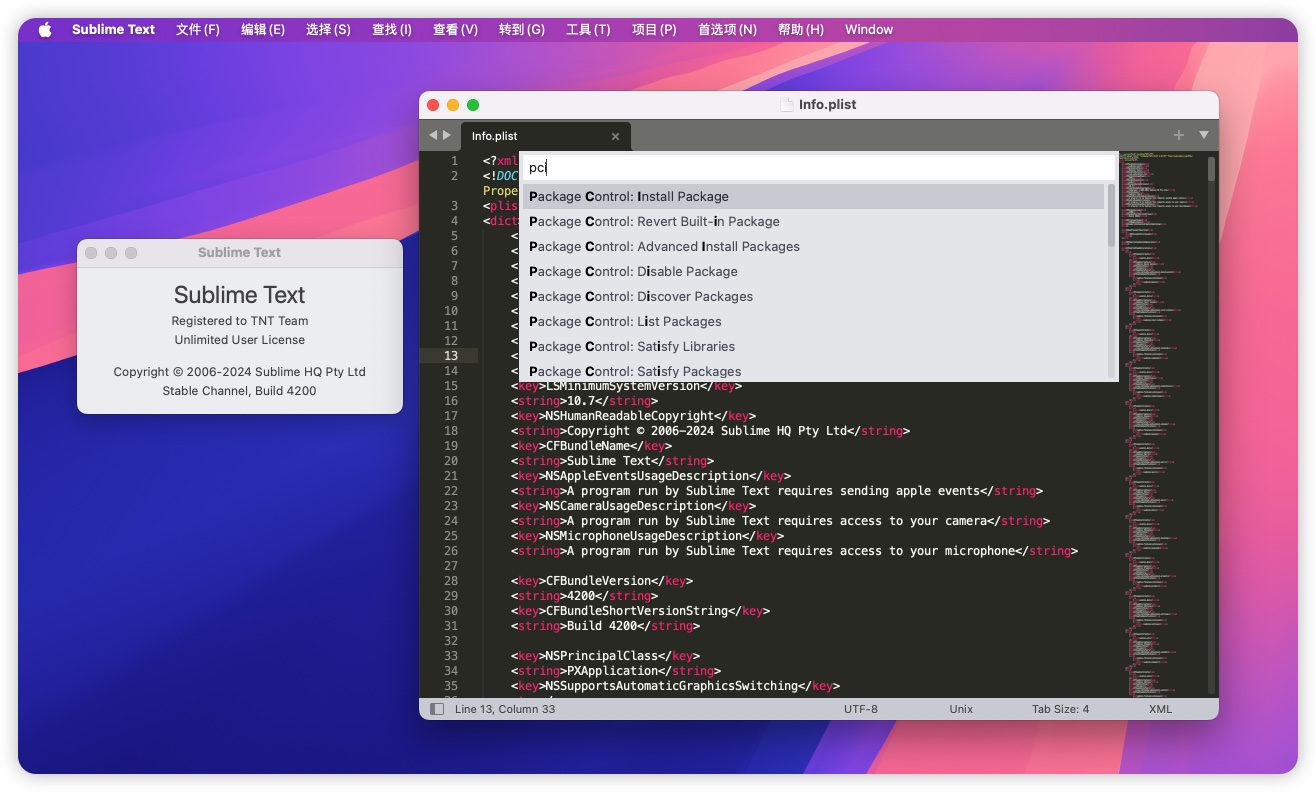Click the NSAppleEventsUsageDescription key line
Screen dimensions: 1316x792
point(651,476)
